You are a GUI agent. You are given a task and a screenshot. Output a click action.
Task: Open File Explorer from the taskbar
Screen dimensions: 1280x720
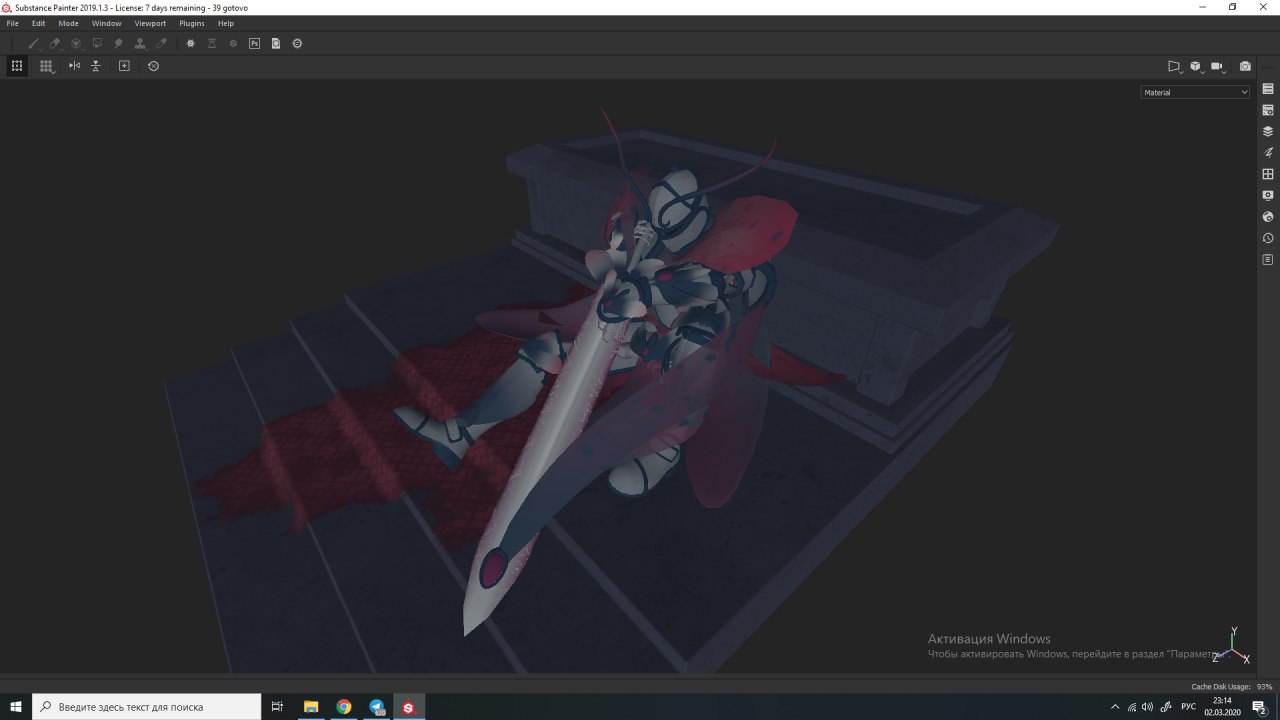coord(311,707)
